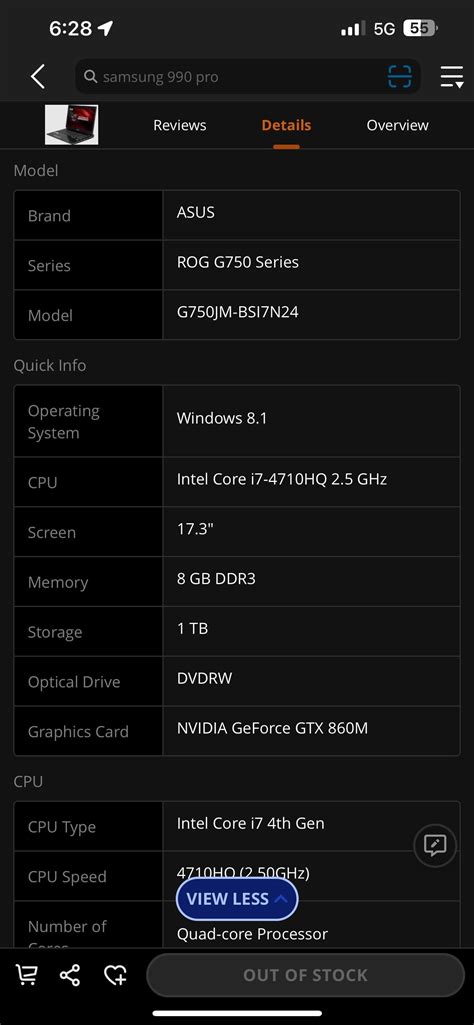Viewport: 474px width, 1025px height.
Task: Tap the OUT OF STOCK button
Action: click(305, 975)
